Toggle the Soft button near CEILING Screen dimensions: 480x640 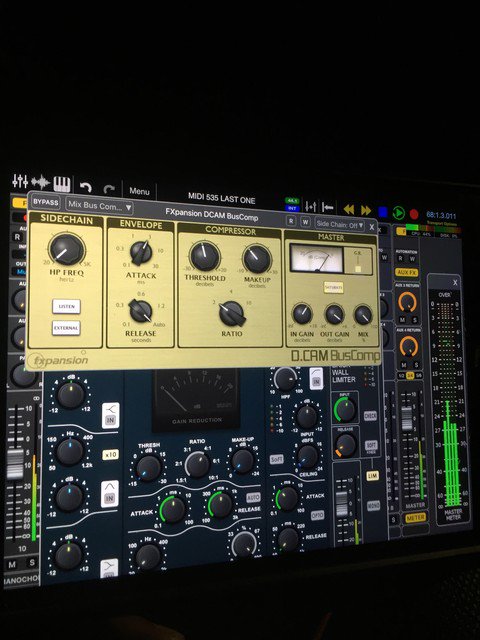(277, 459)
